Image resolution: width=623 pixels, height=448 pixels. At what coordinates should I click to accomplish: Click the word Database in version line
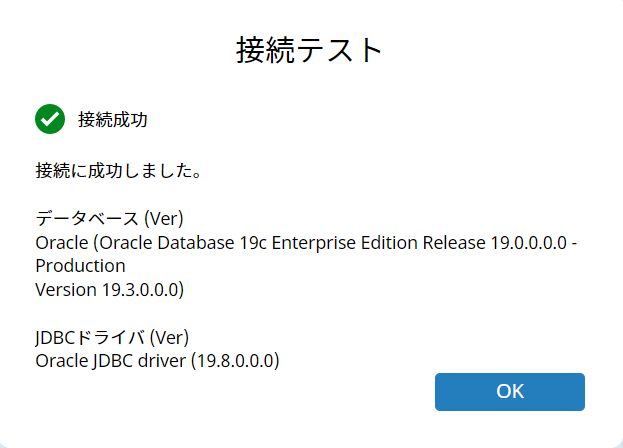[x=195, y=243]
